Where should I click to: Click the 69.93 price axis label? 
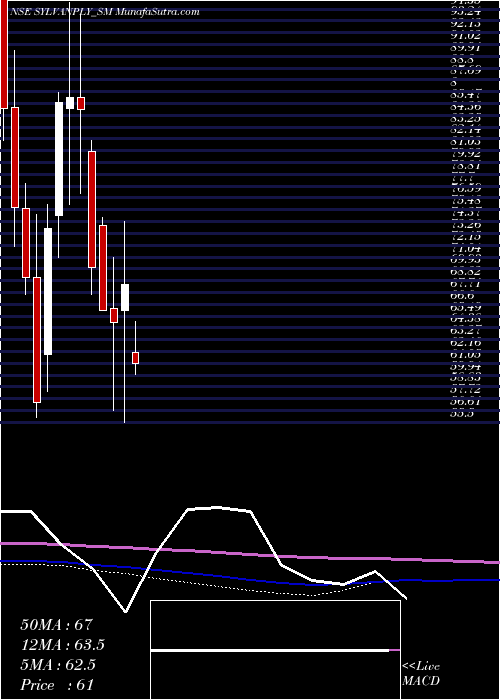pos(465,260)
